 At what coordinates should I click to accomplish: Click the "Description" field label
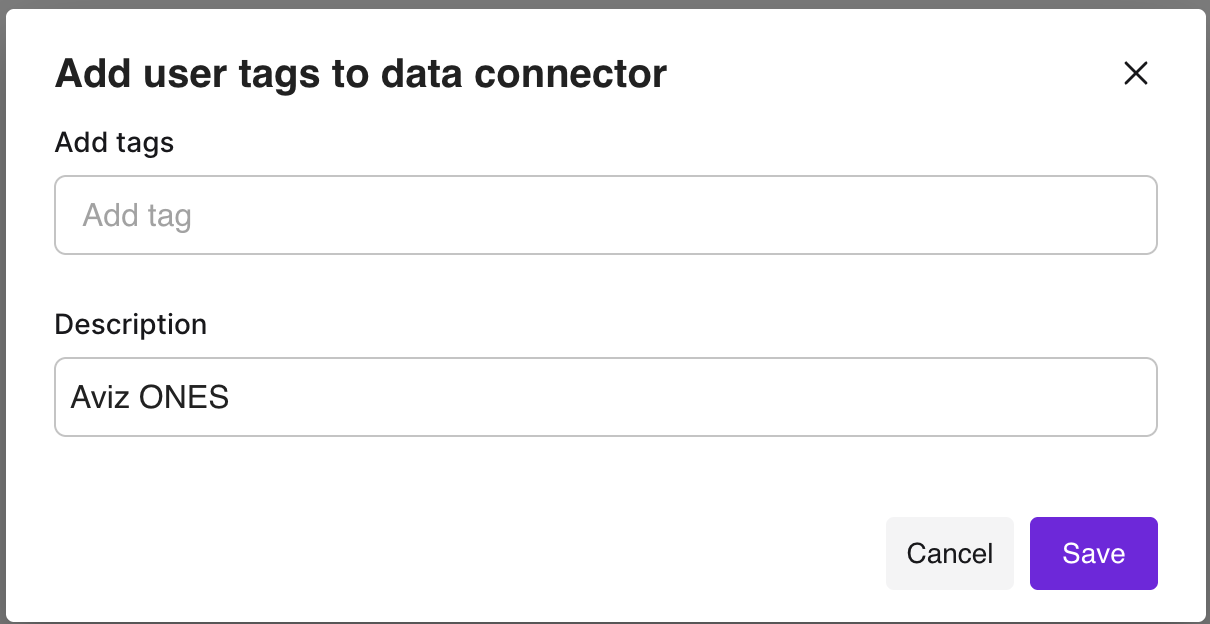(x=130, y=324)
